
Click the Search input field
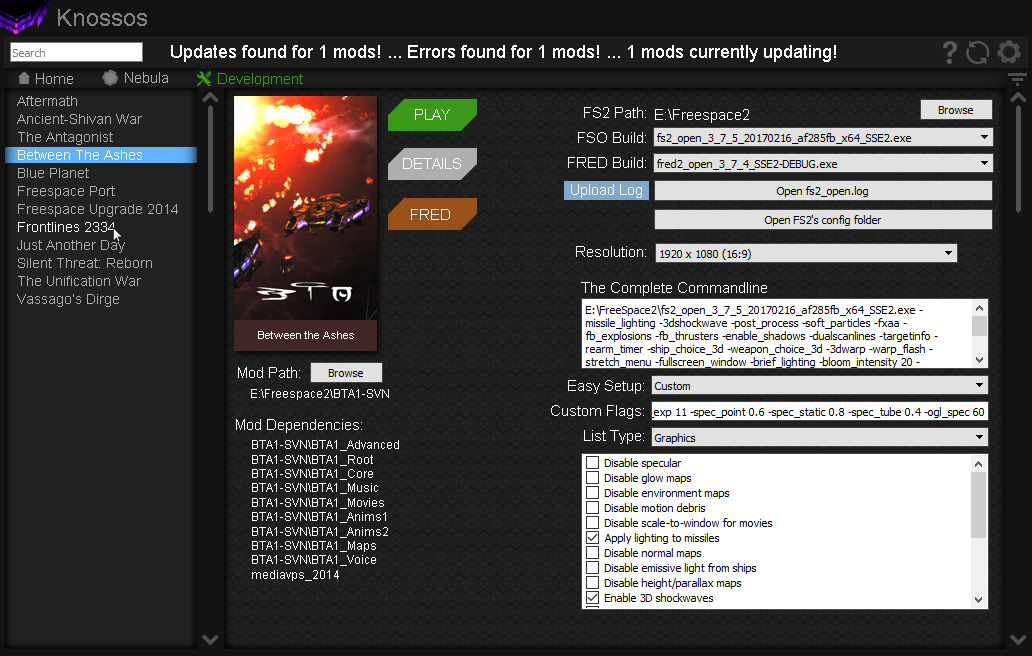tap(76, 53)
